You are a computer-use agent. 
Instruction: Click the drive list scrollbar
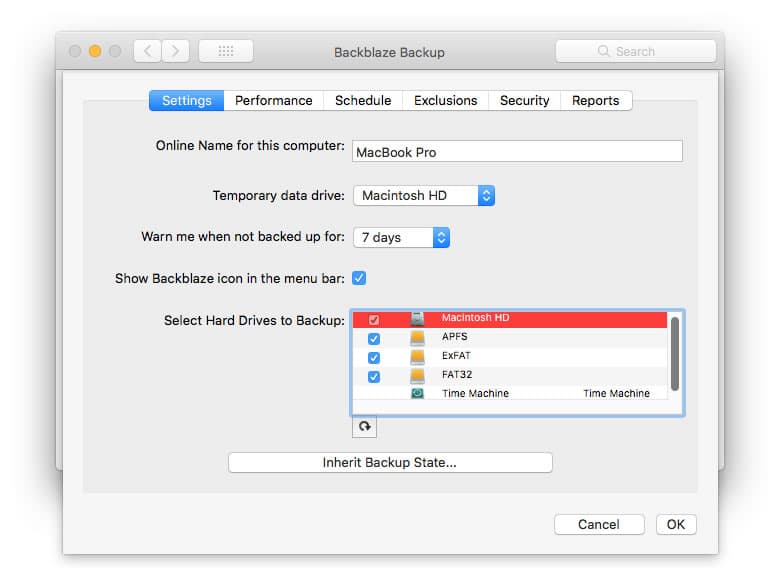(675, 353)
